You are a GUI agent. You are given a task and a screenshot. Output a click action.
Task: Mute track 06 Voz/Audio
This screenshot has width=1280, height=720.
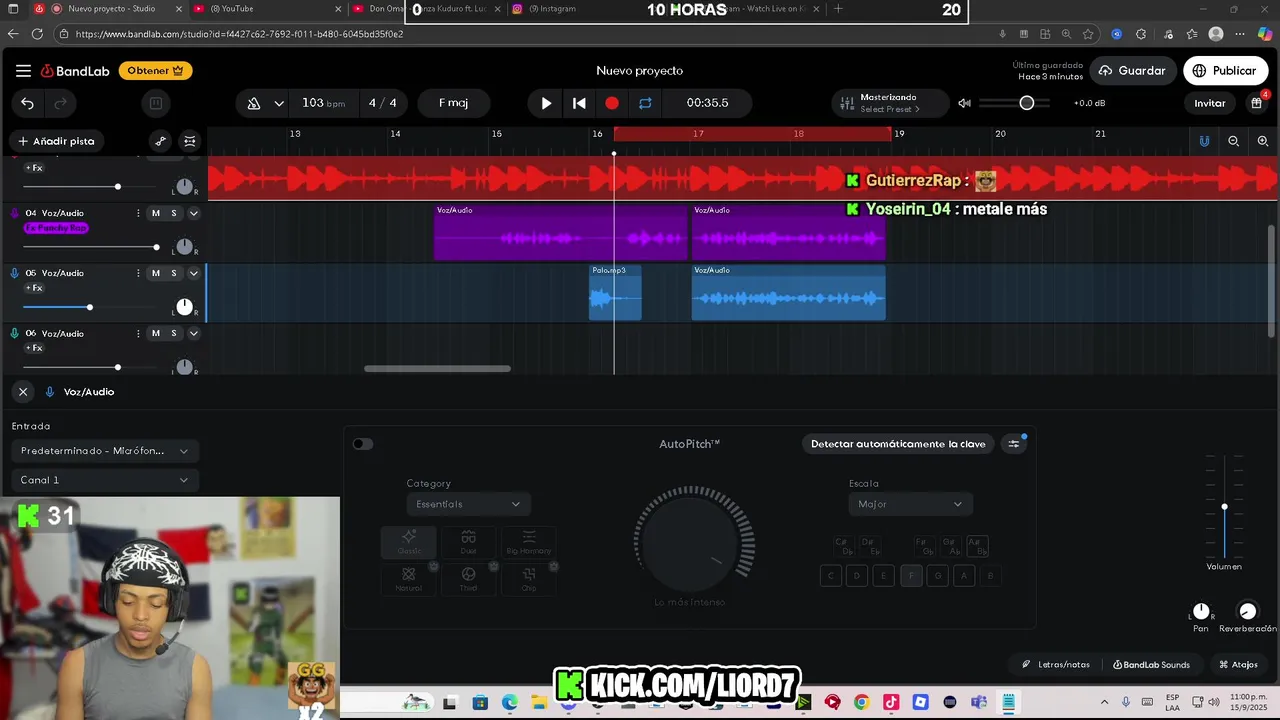pyautogui.click(x=155, y=333)
